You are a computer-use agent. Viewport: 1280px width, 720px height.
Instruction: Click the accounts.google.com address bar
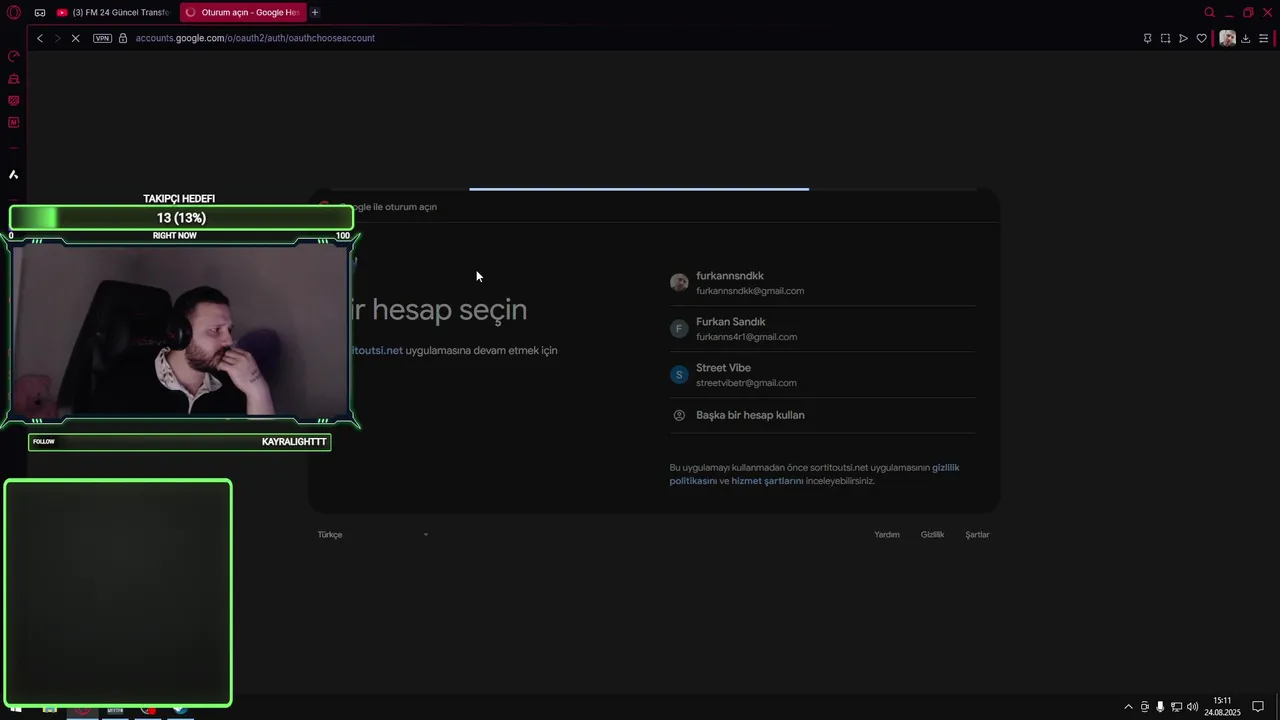click(255, 38)
